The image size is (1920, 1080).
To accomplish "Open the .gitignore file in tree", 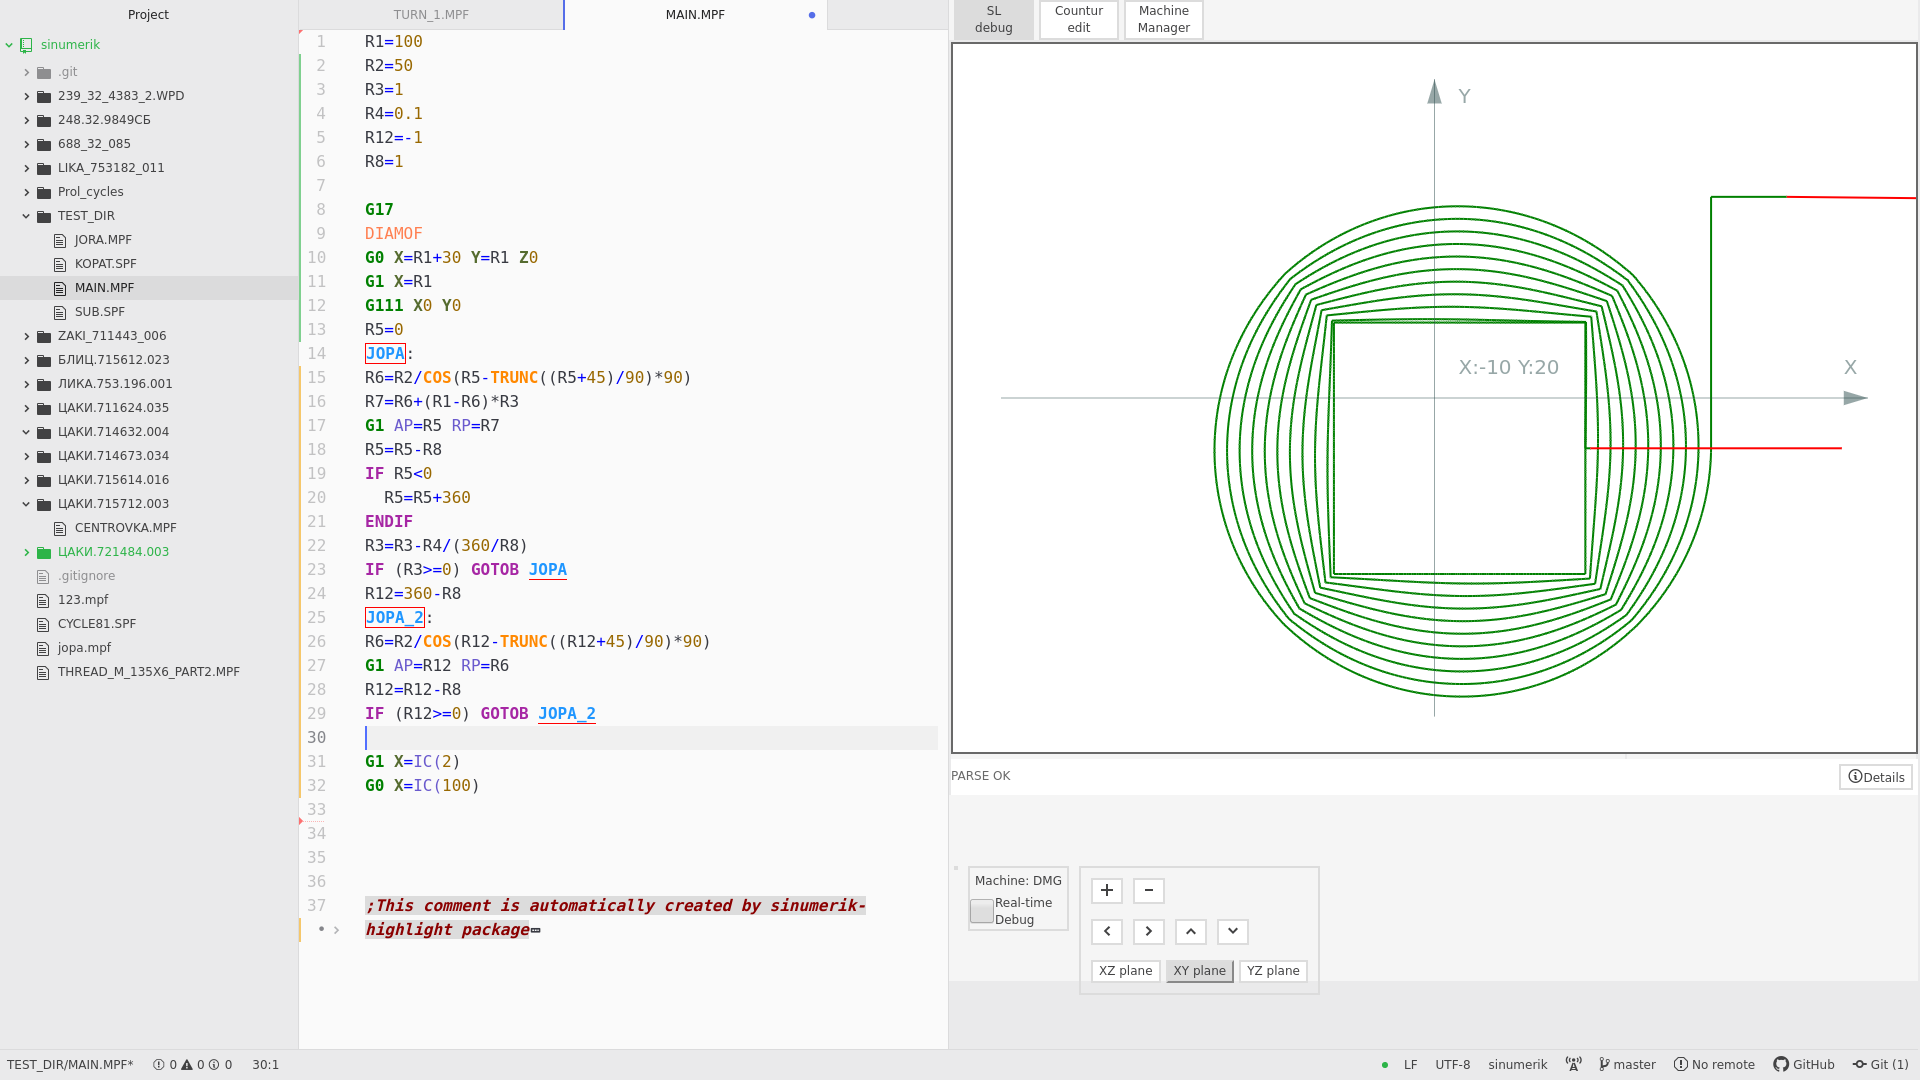I will [86, 576].
